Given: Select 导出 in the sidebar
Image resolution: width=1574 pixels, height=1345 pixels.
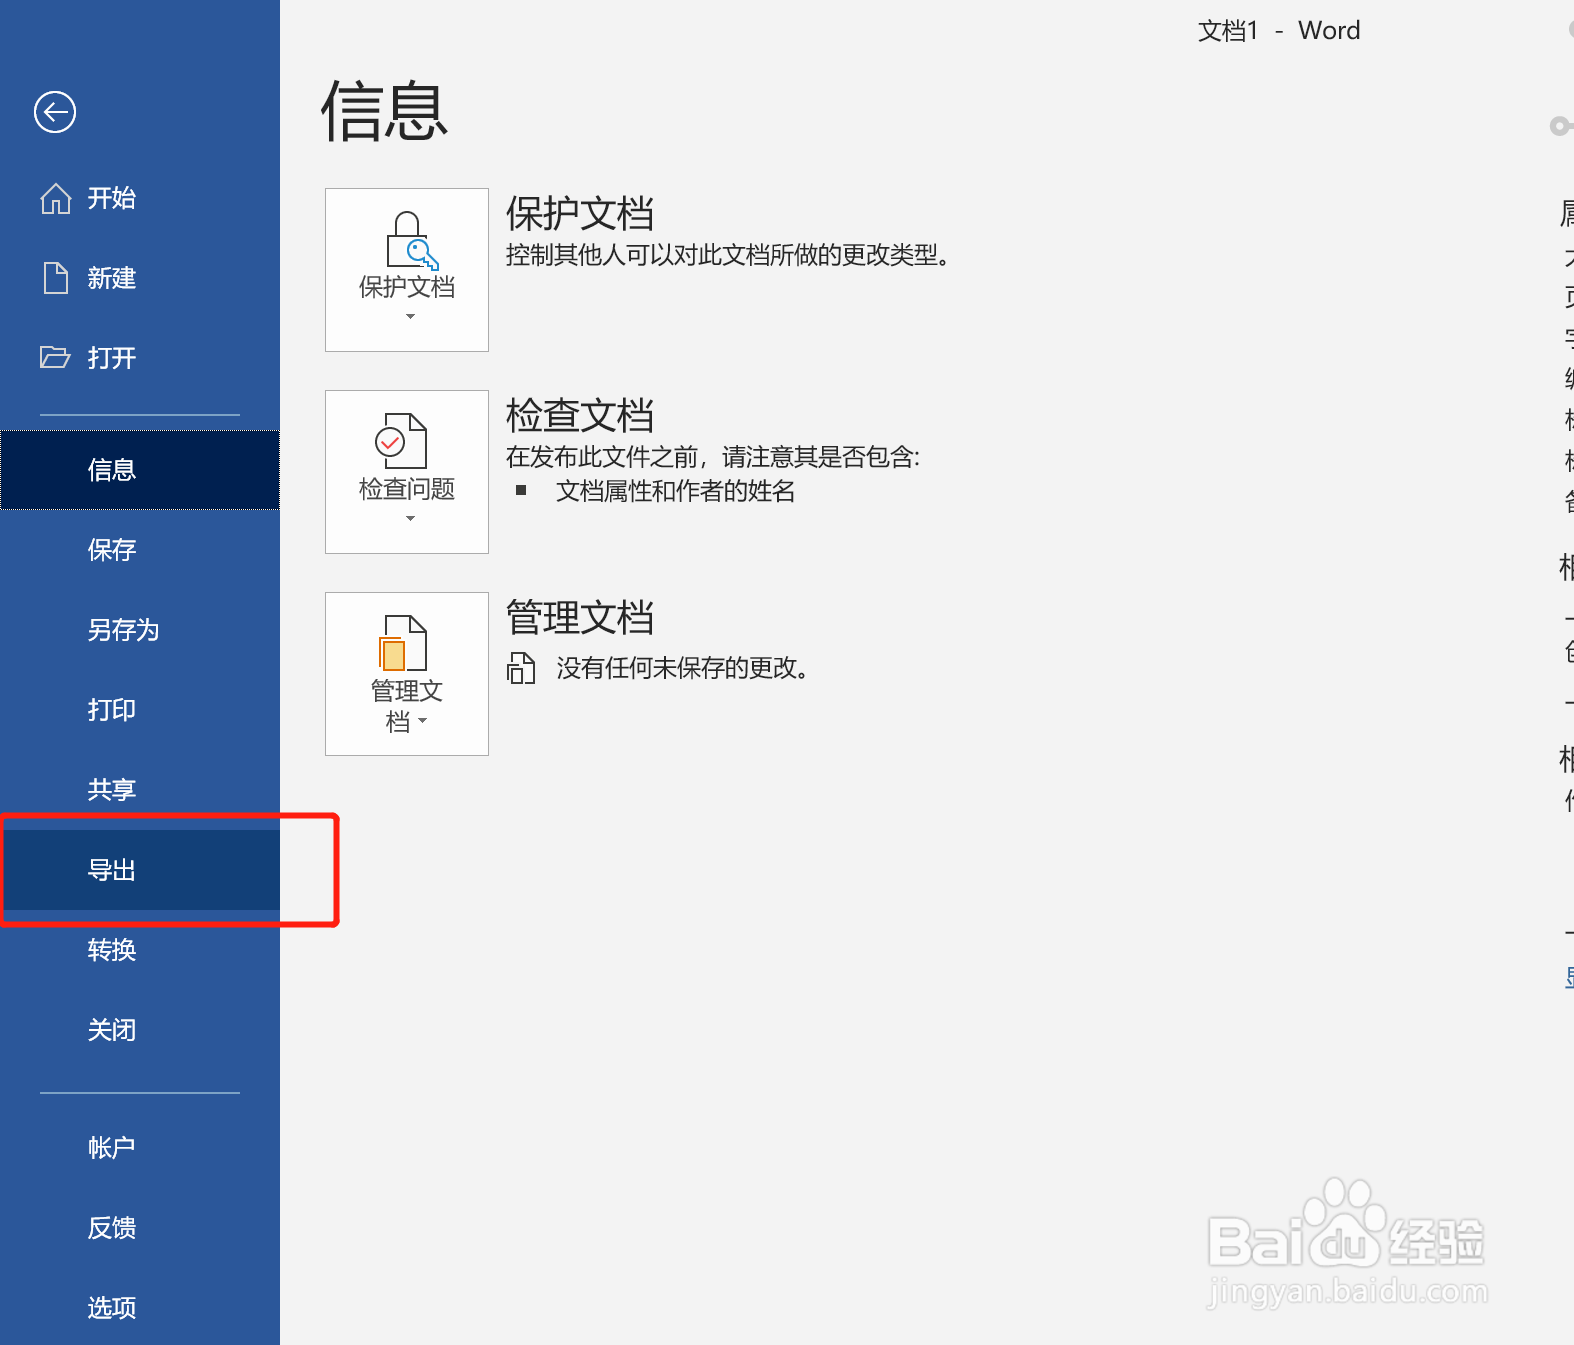Looking at the screenshot, I should coord(140,870).
